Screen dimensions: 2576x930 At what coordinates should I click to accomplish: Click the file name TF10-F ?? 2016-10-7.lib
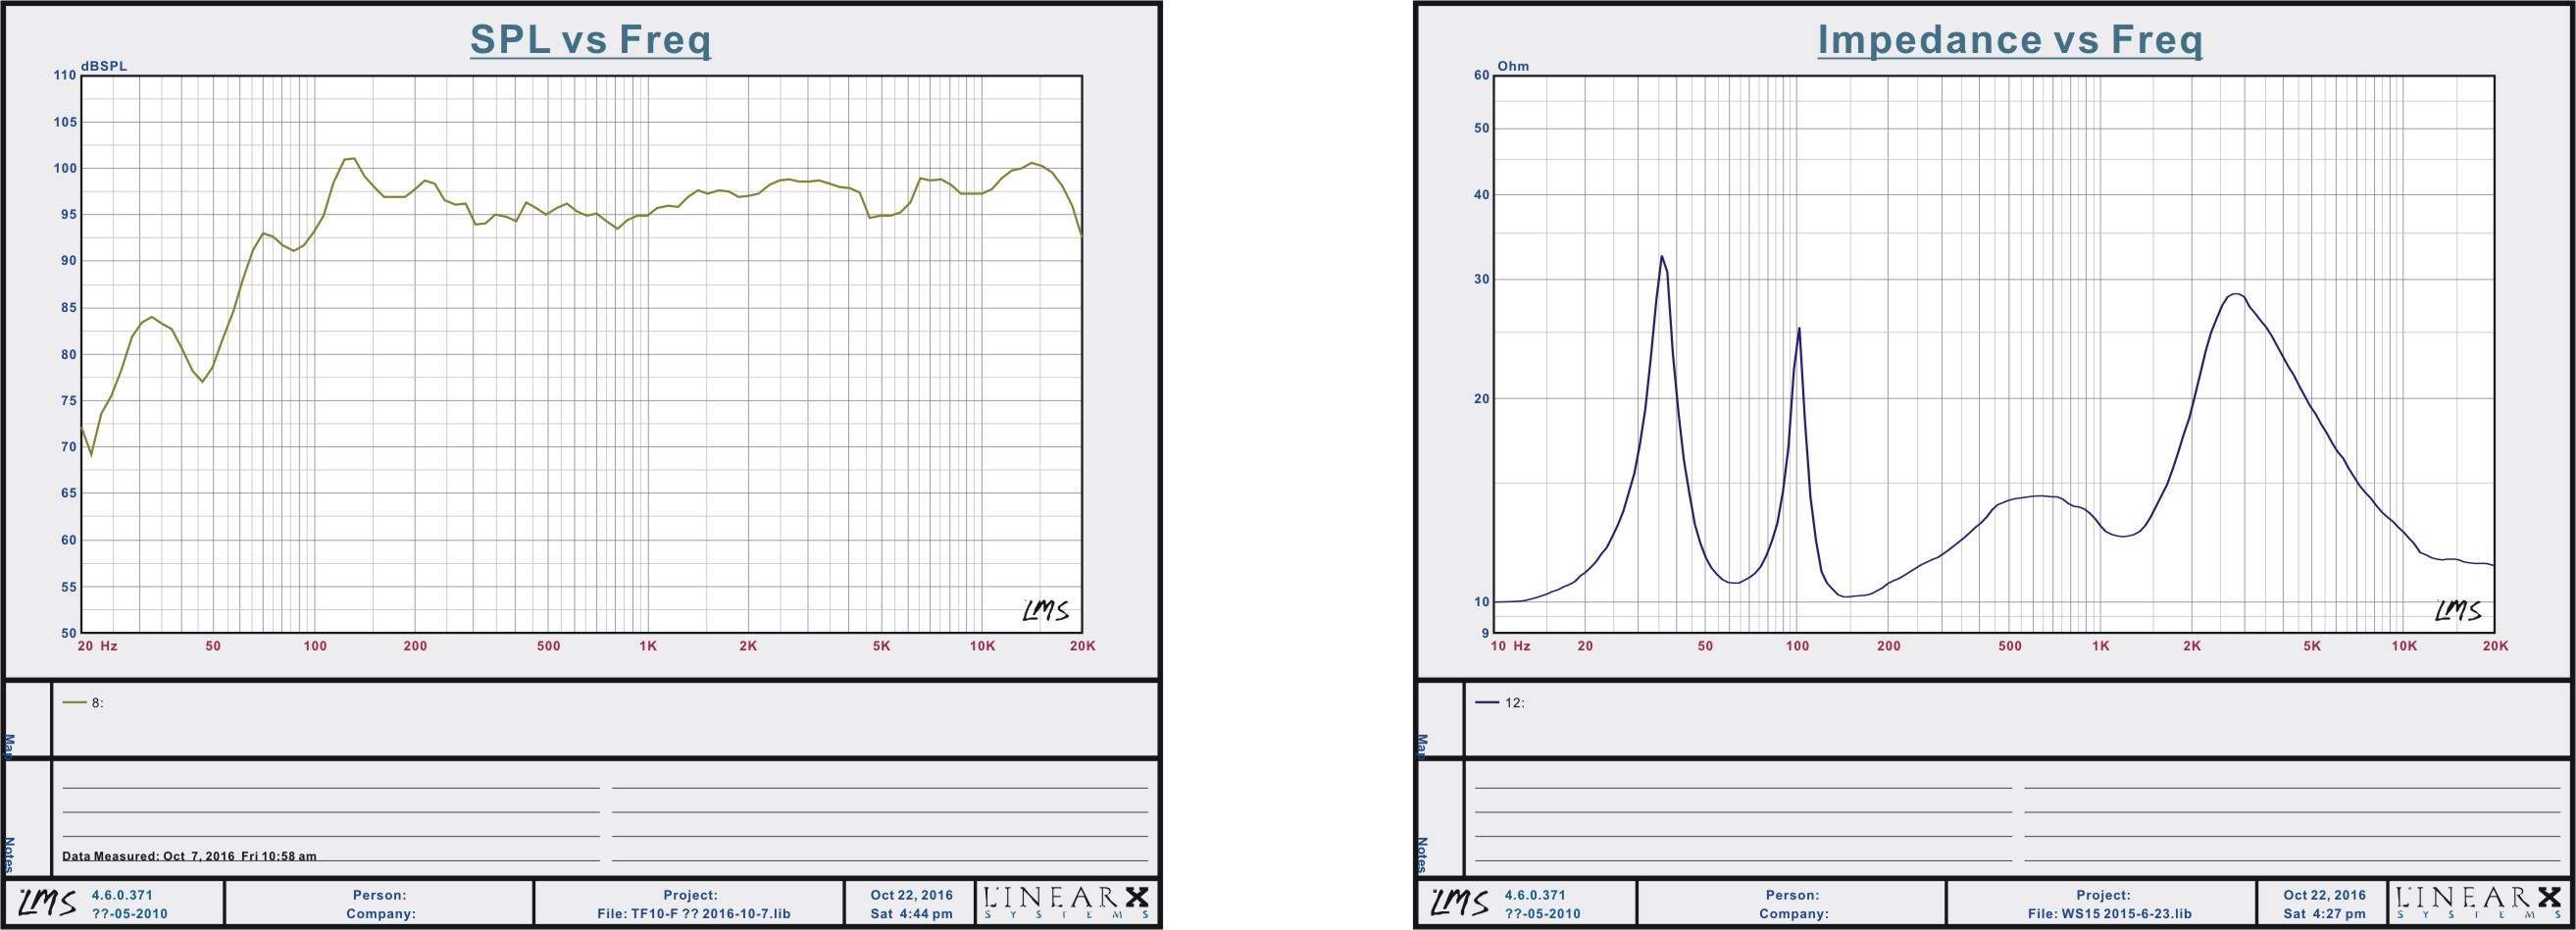[x=693, y=914]
